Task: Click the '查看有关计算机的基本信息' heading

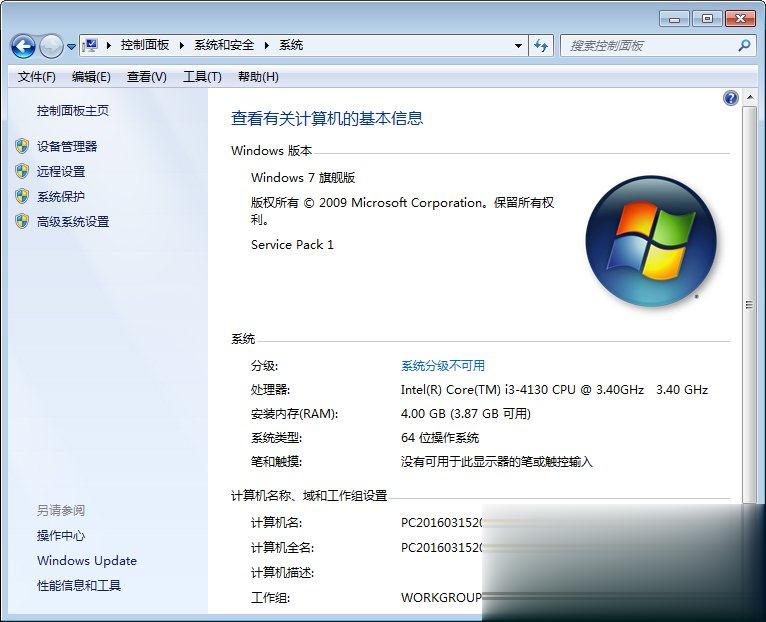Action: (x=327, y=118)
